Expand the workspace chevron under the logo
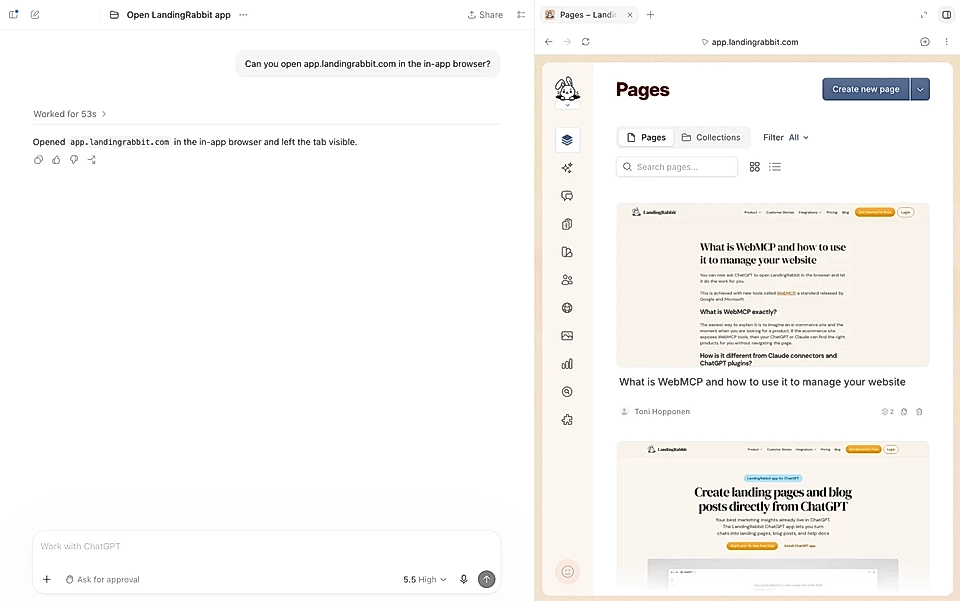The height and width of the screenshot is (601, 960). (568, 105)
